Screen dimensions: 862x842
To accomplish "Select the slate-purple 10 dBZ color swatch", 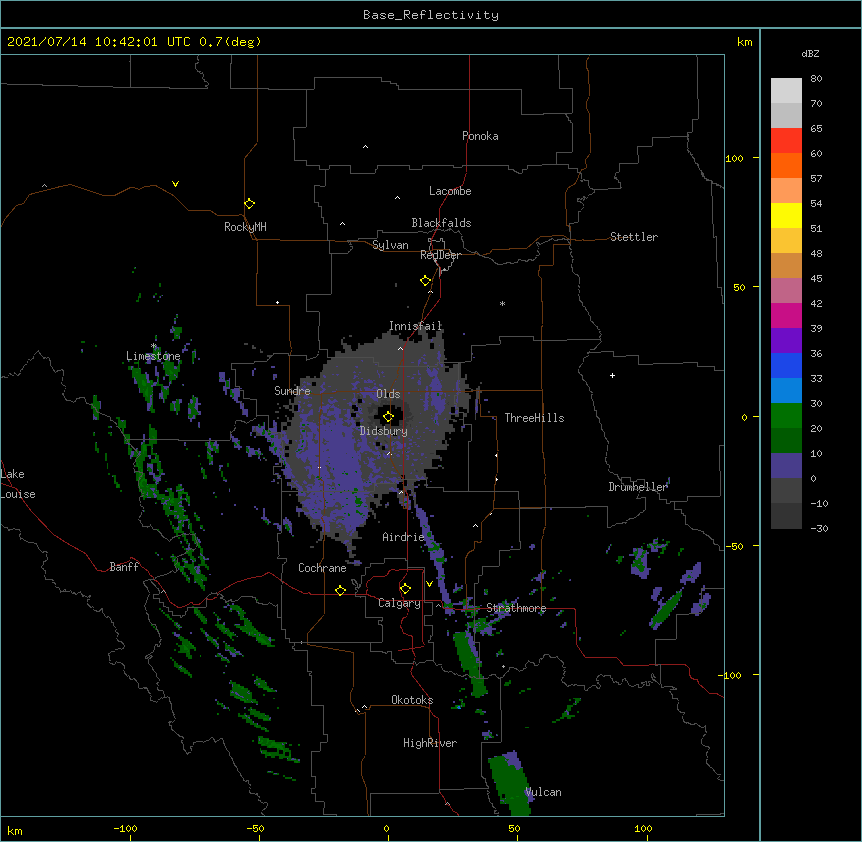I will coord(786,466).
